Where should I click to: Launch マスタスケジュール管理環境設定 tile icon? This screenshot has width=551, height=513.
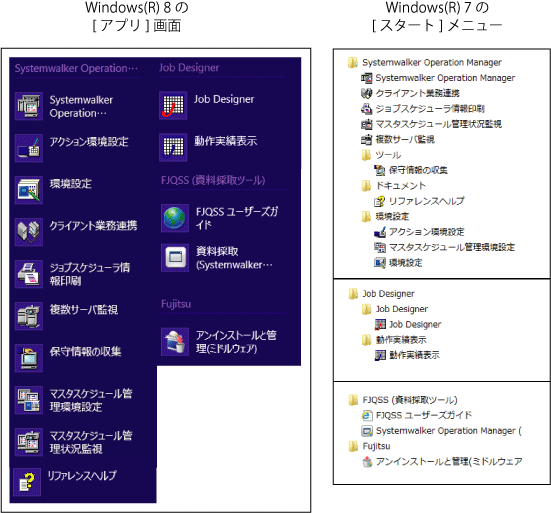[x=29, y=400]
